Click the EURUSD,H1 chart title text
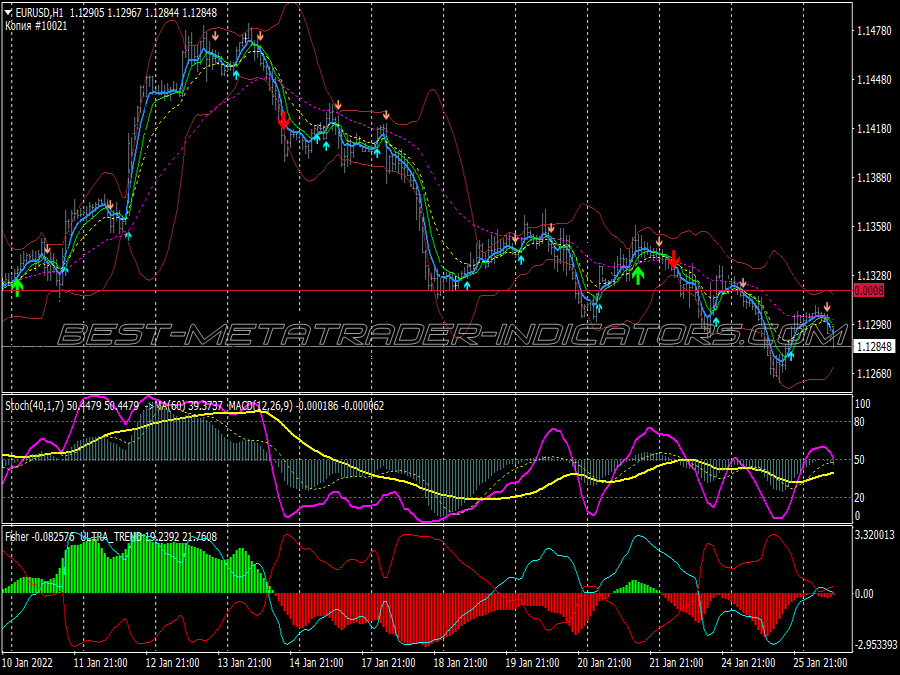 click(x=40, y=12)
